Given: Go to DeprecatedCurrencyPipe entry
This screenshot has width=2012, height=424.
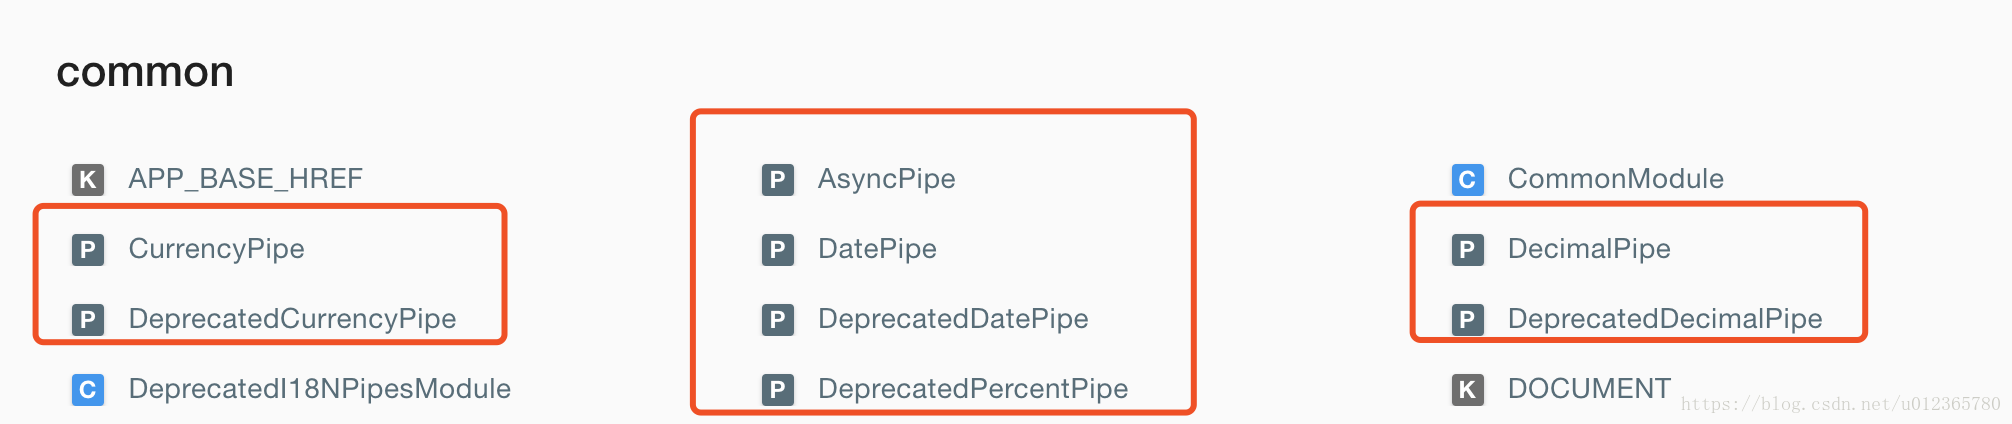Looking at the screenshot, I should pyautogui.click(x=292, y=319).
